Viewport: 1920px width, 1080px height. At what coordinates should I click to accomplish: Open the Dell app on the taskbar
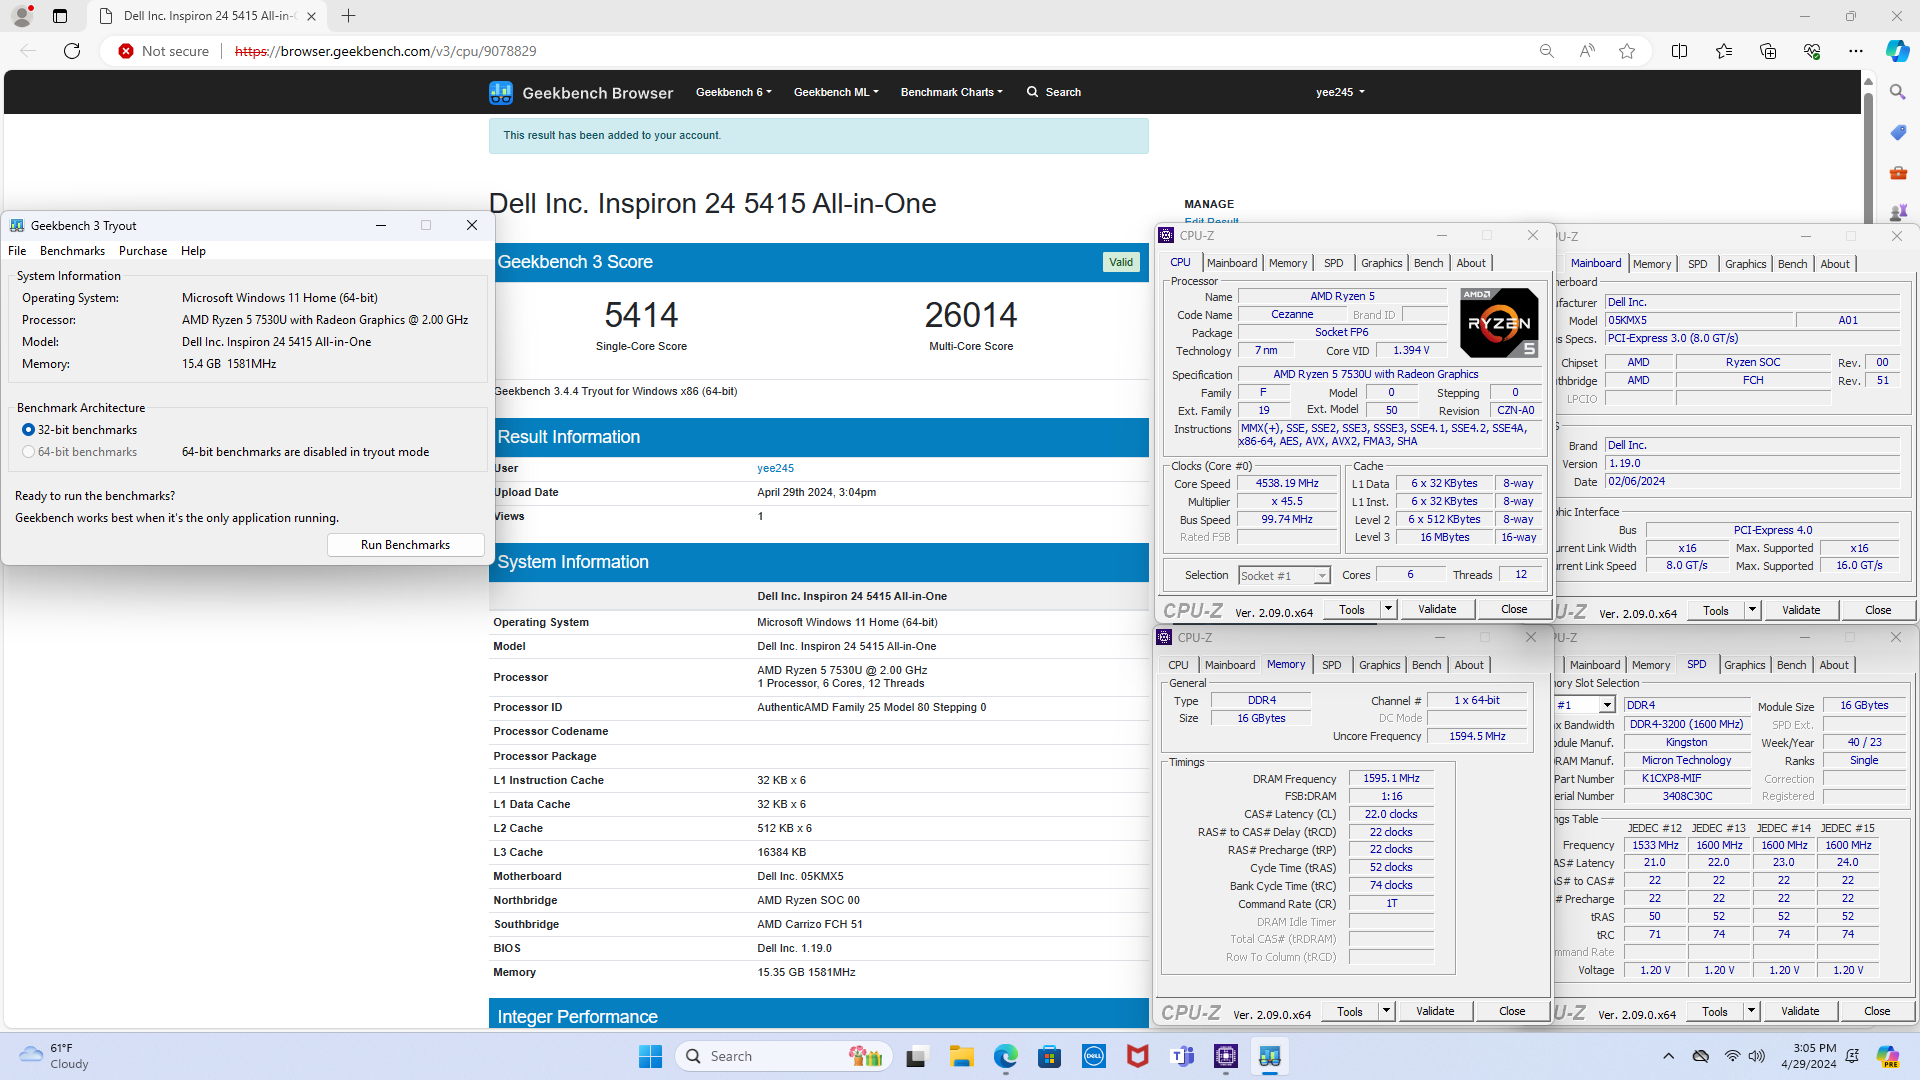tap(1094, 1056)
